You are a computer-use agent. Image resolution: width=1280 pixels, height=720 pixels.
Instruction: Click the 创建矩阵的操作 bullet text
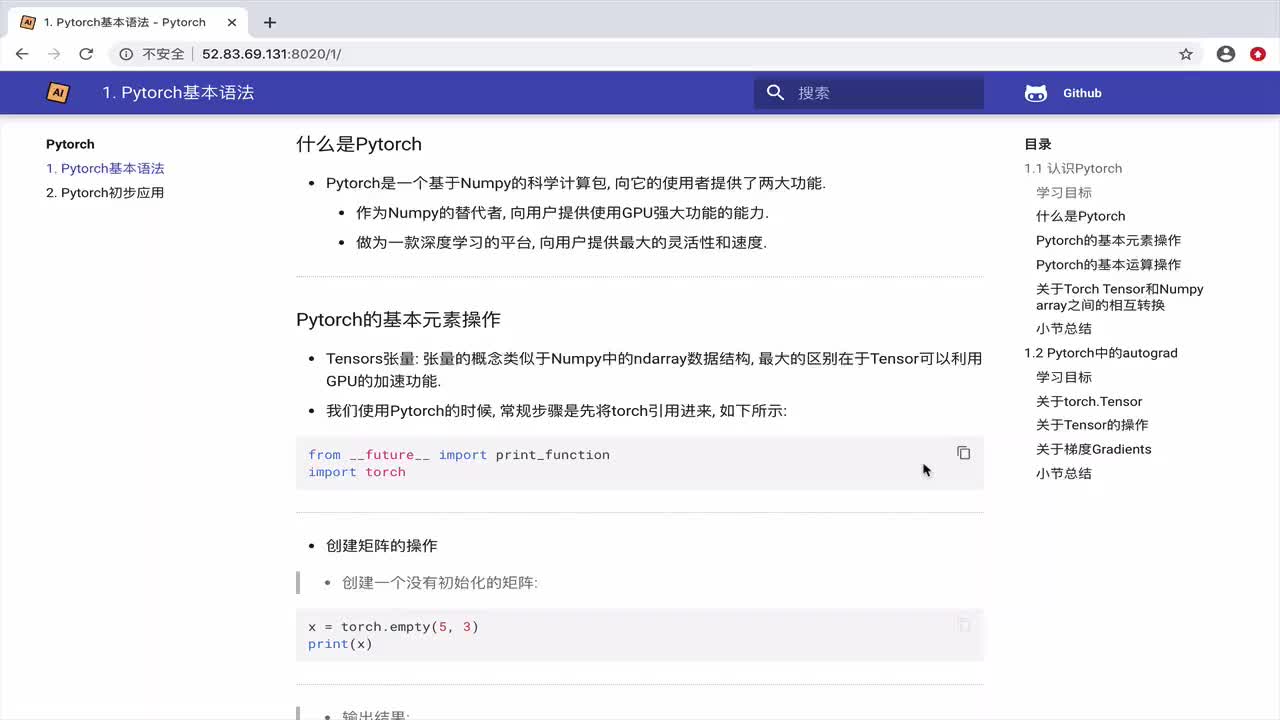click(x=381, y=546)
